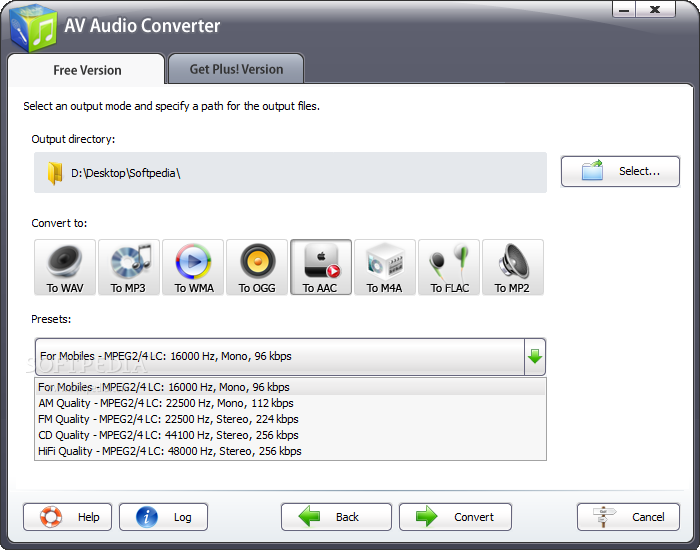700x550 pixels.
Task: Pick the To MP2 speaker icon
Action: click(x=513, y=267)
